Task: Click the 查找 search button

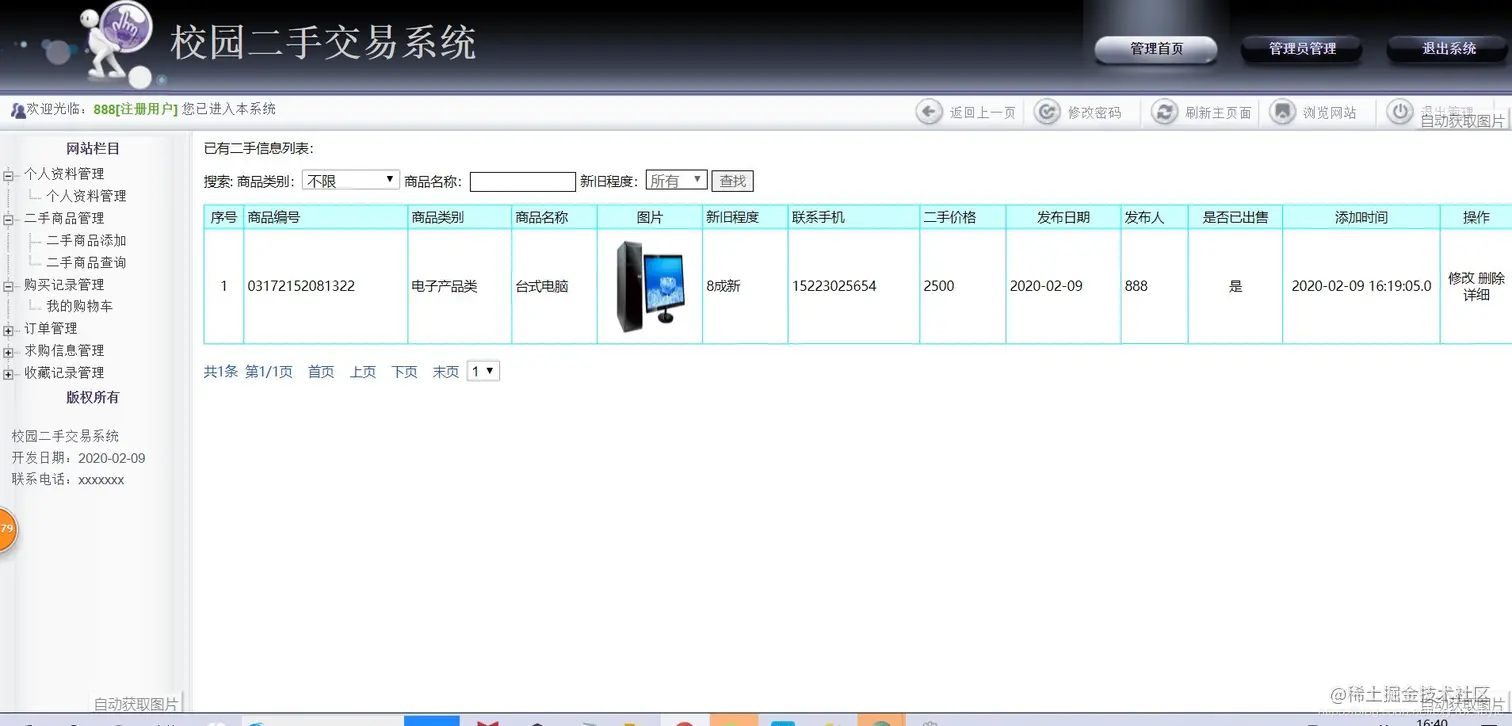Action: click(733, 181)
